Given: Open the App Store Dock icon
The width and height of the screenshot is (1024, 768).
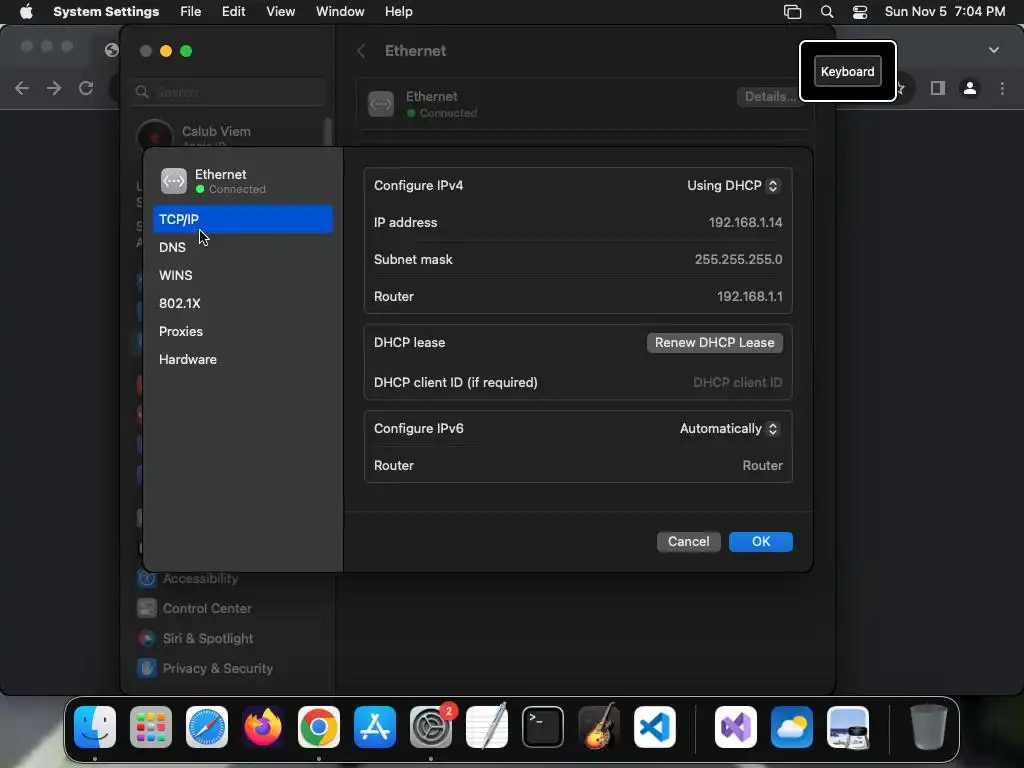Looking at the screenshot, I should [x=375, y=727].
